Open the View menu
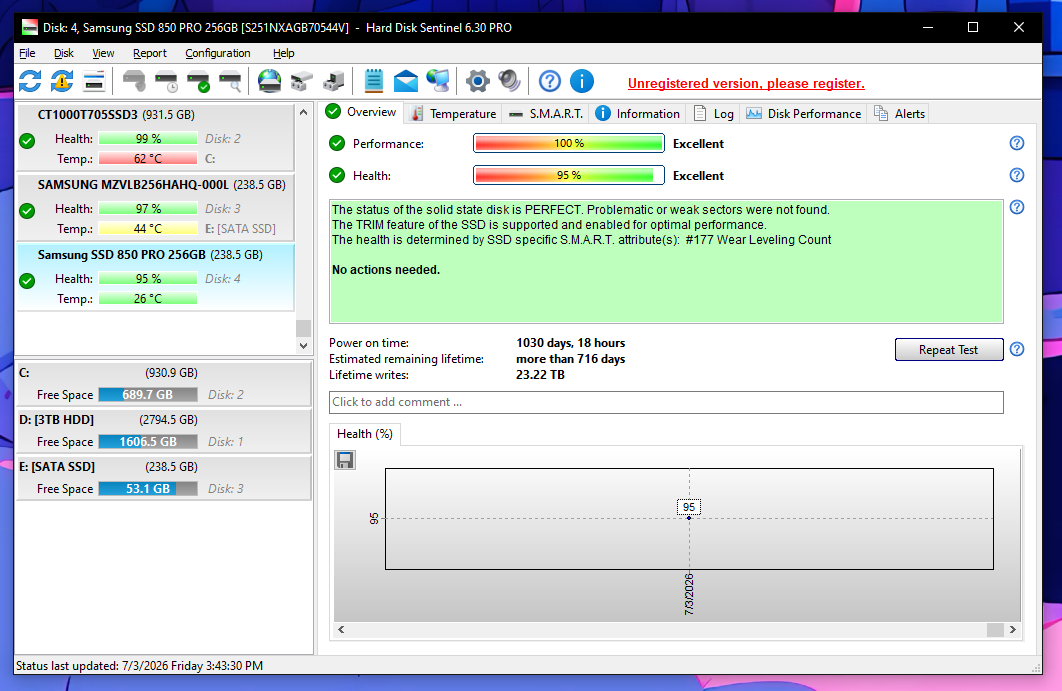 pos(103,53)
